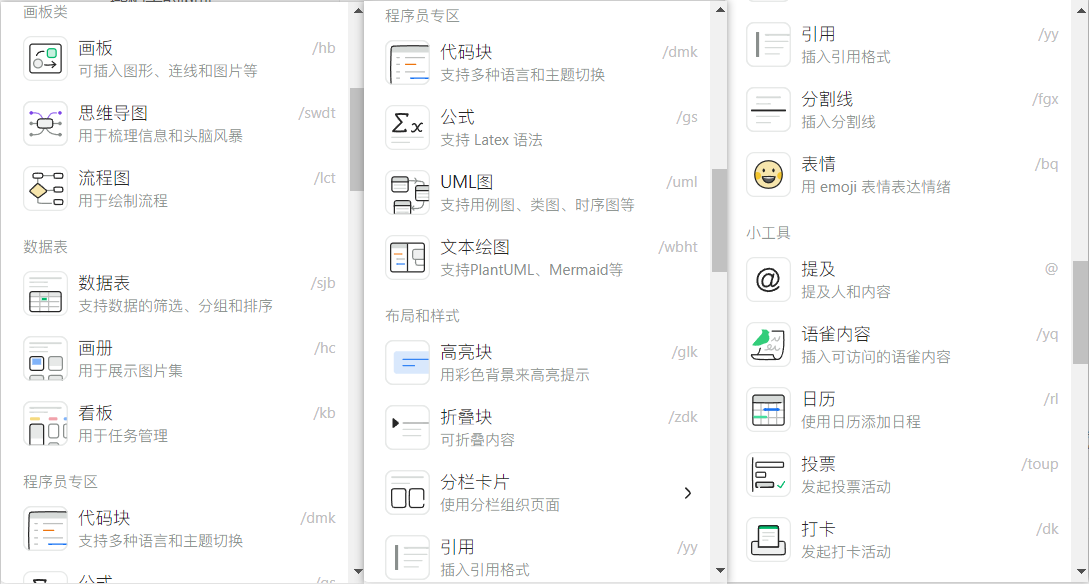Click the left panel scrollbar up arrow

[358, 10]
